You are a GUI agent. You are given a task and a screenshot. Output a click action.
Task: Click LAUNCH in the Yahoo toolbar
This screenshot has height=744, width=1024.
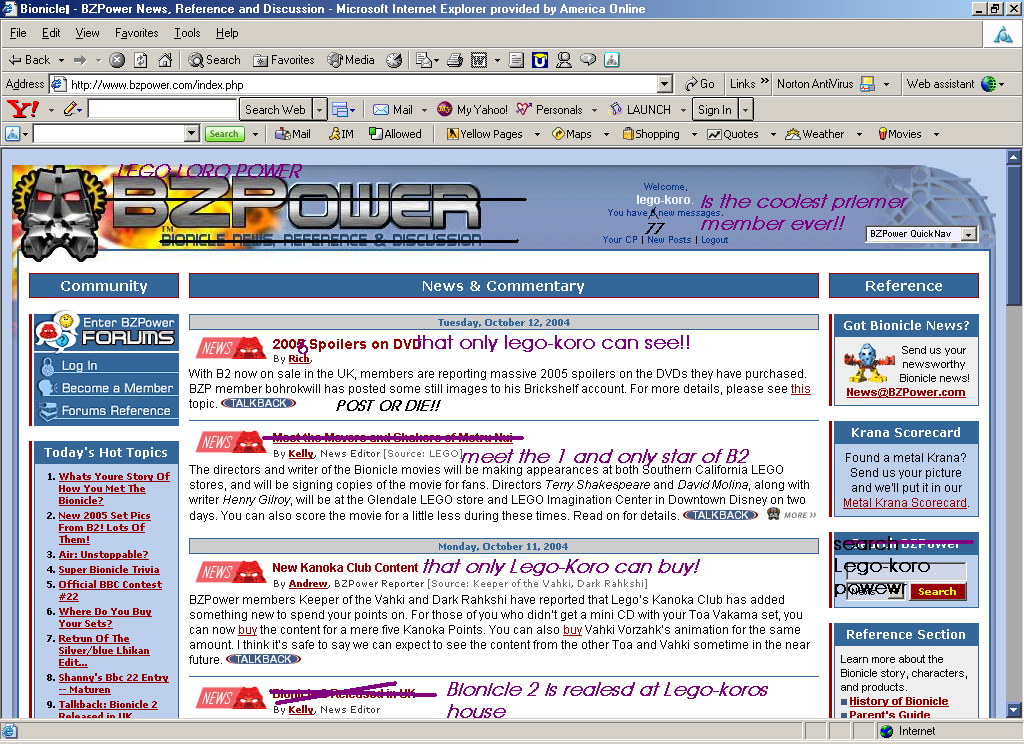pyautogui.click(x=641, y=110)
